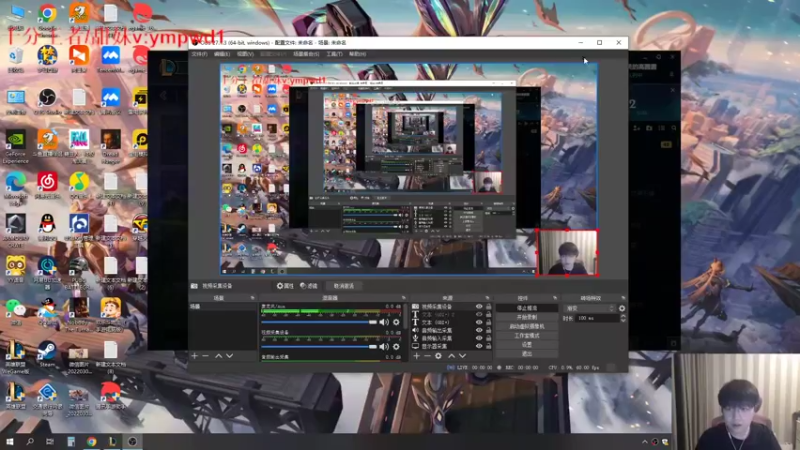Open 编辑(E) menu in OBS
This screenshot has height=450, width=800.
tap(222, 54)
